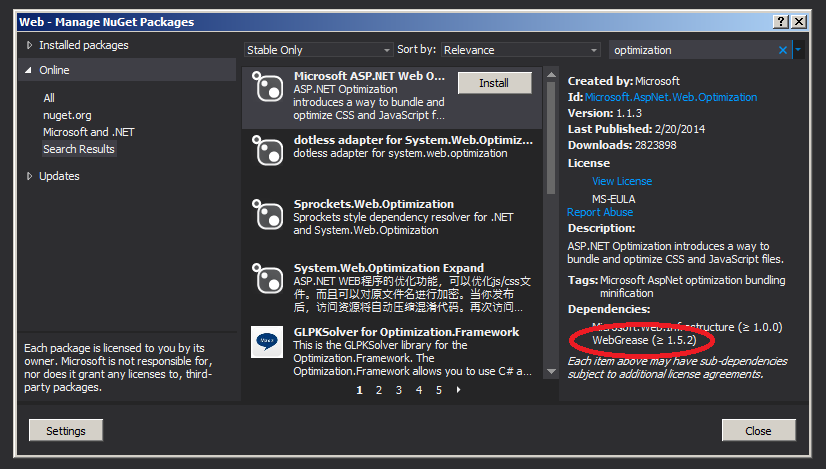826x469 pixels.
Task: Collapse the Online section
Action: [x=28, y=70]
